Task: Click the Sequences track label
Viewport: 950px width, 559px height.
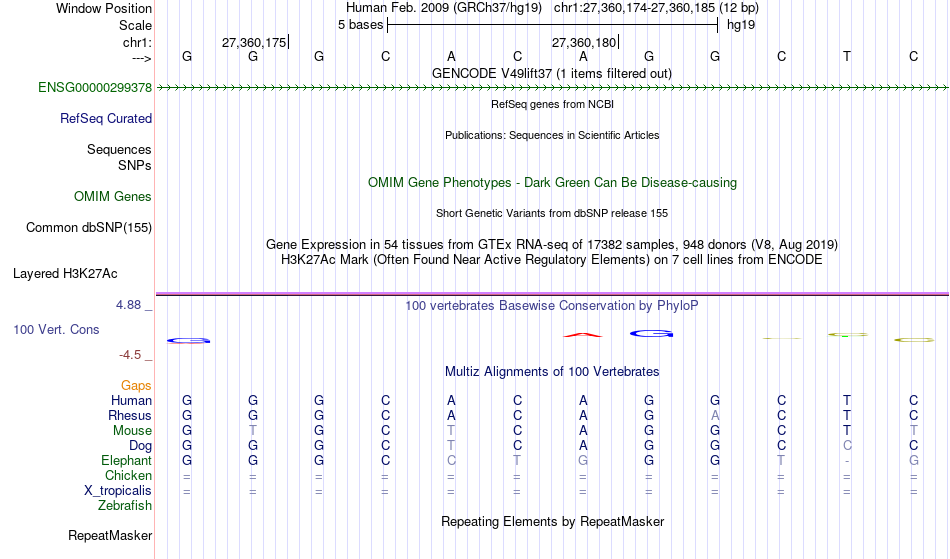Action: [119, 149]
